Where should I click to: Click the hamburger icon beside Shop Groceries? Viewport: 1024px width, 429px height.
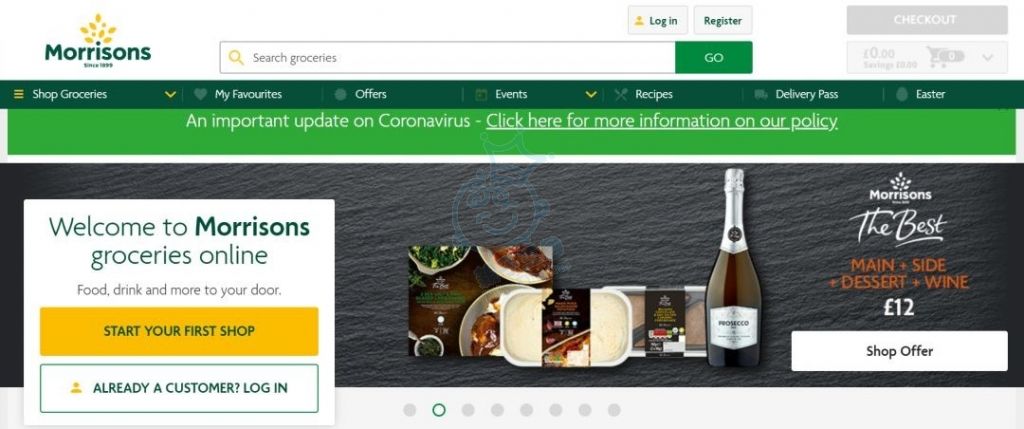(x=18, y=94)
